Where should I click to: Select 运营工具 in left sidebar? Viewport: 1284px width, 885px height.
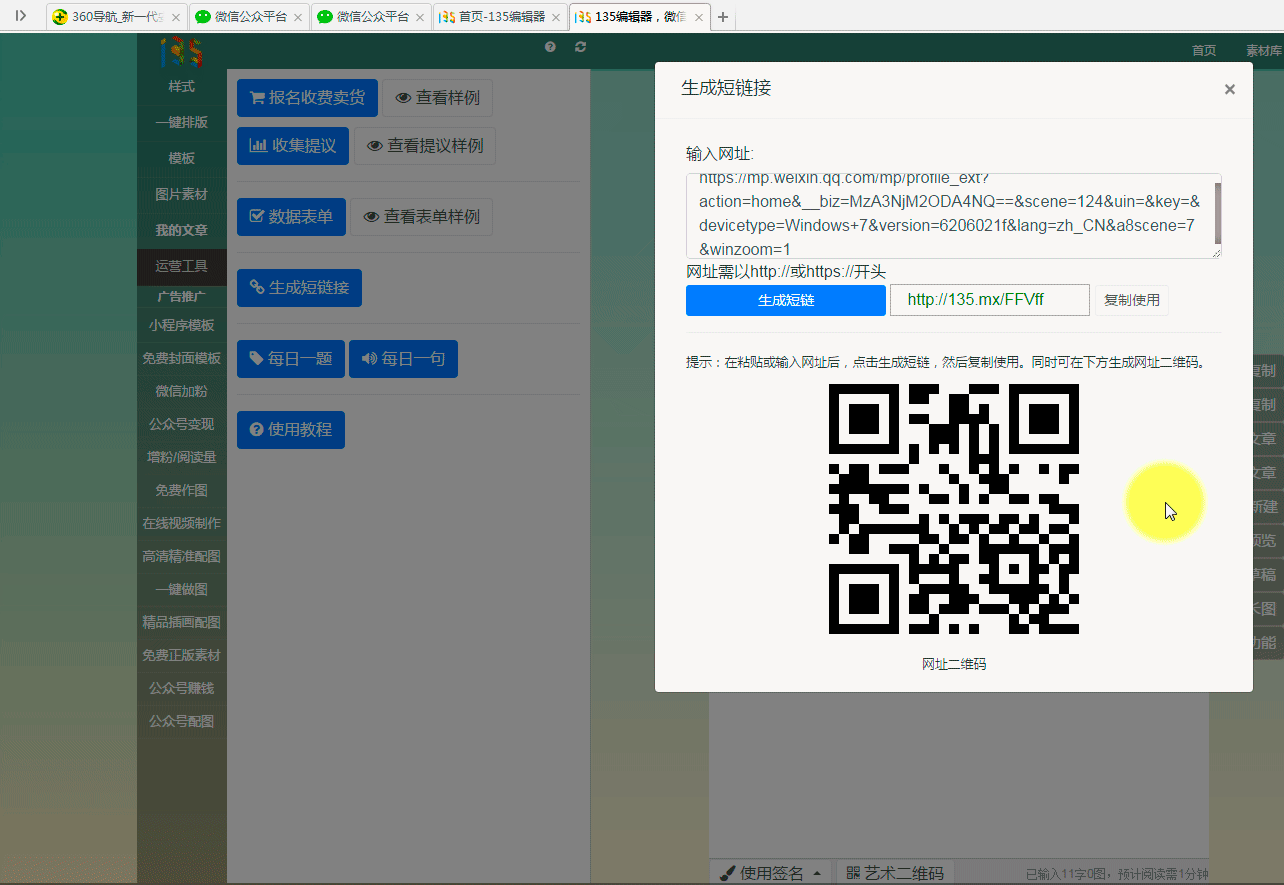point(181,266)
